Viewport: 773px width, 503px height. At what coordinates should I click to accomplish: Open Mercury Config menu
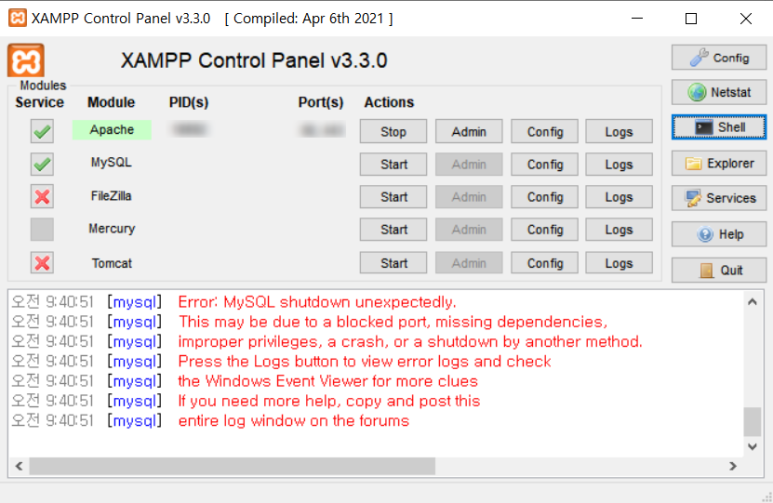[544, 229]
